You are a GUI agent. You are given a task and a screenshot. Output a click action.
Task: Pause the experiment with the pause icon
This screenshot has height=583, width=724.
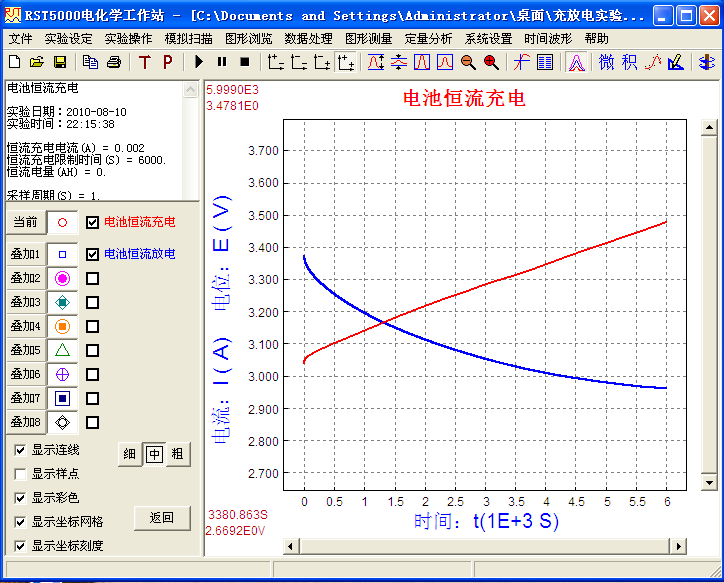(x=222, y=62)
